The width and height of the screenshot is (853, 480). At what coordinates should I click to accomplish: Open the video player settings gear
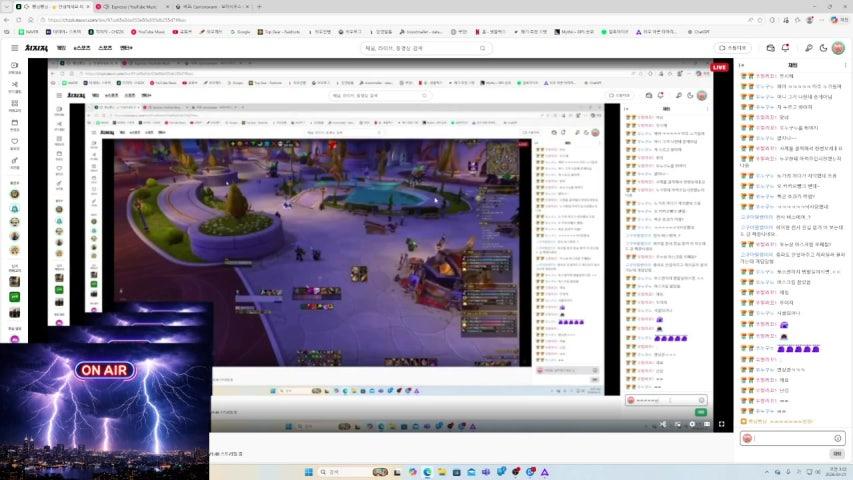point(692,424)
